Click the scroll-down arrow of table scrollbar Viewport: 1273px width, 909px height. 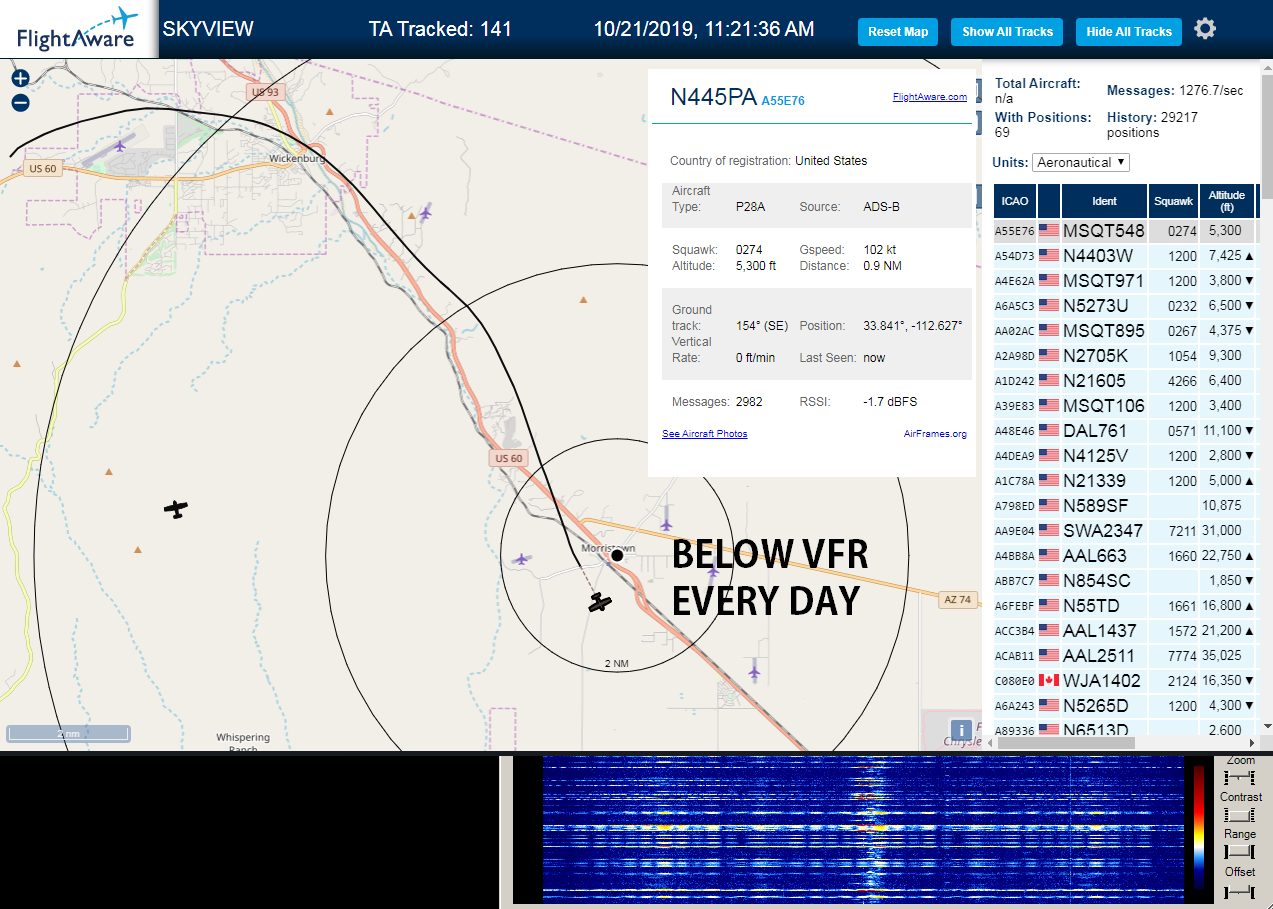point(1267,726)
